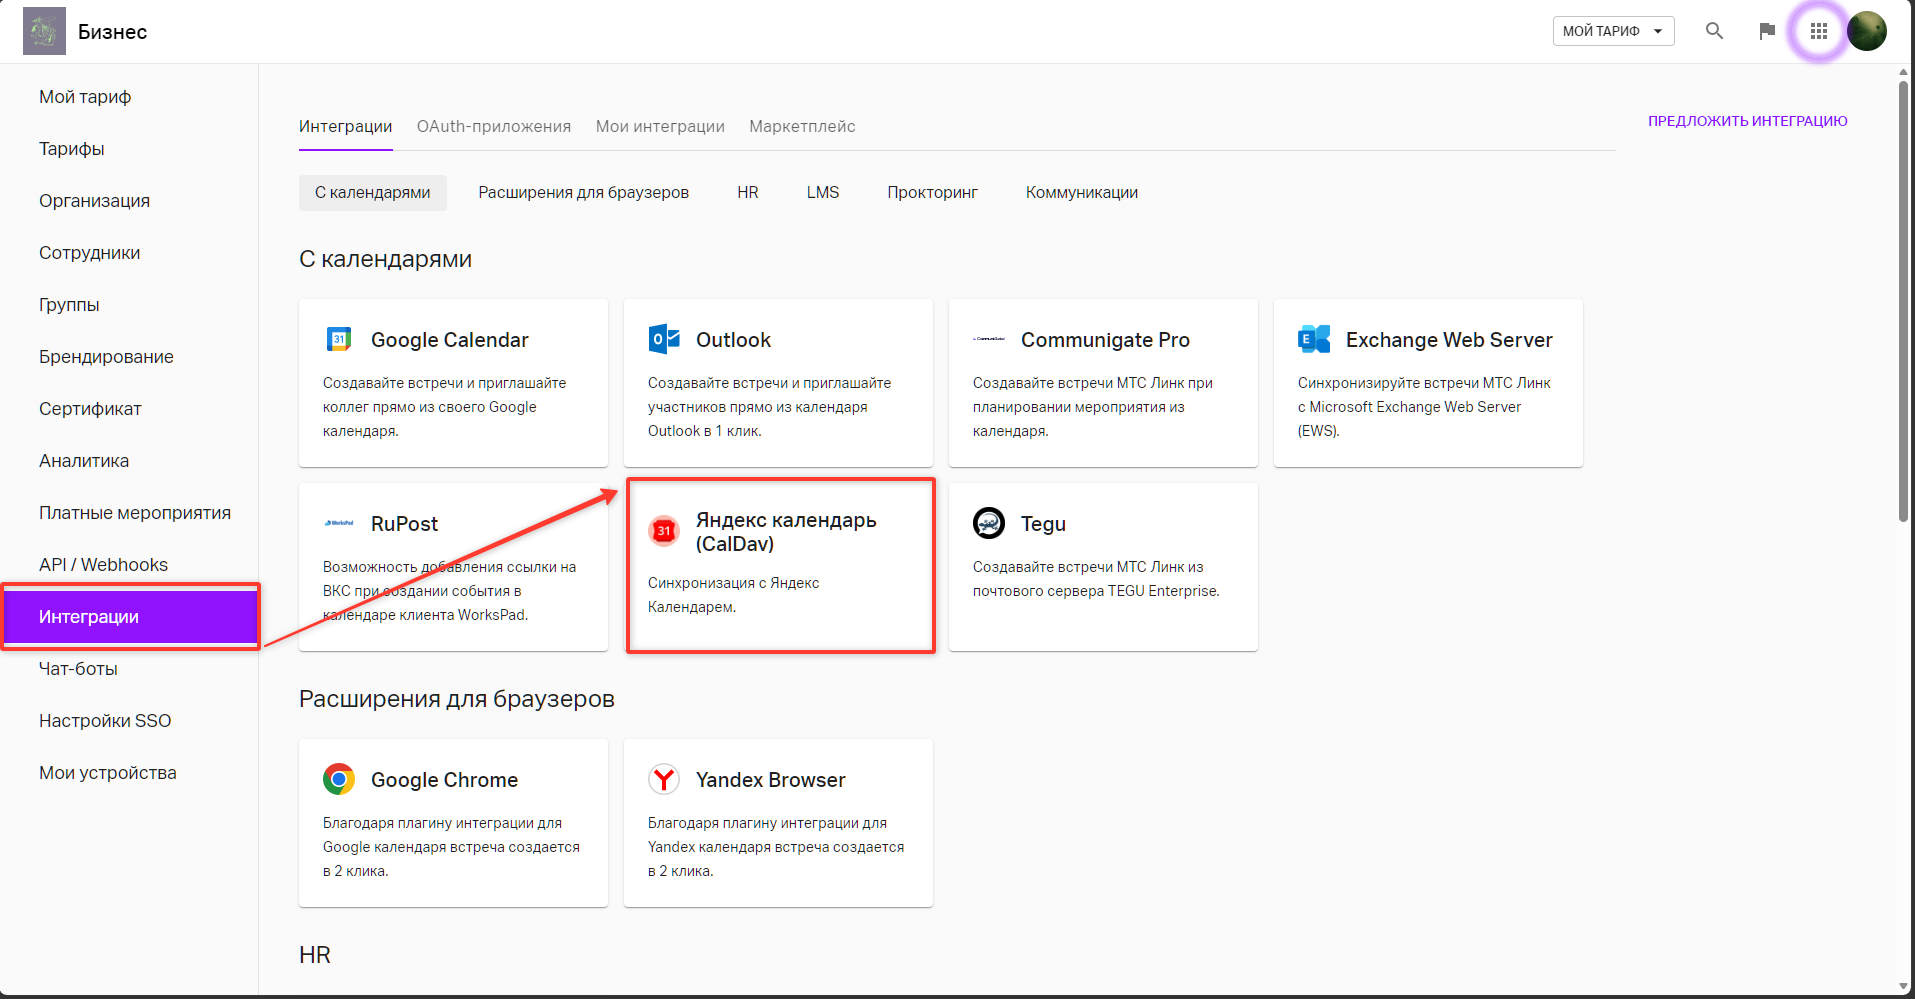Open the user profile avatar
Image resolution: width=1915 pixels, height=999 pixels.
pyautogui.click(x=1867, y=31)
